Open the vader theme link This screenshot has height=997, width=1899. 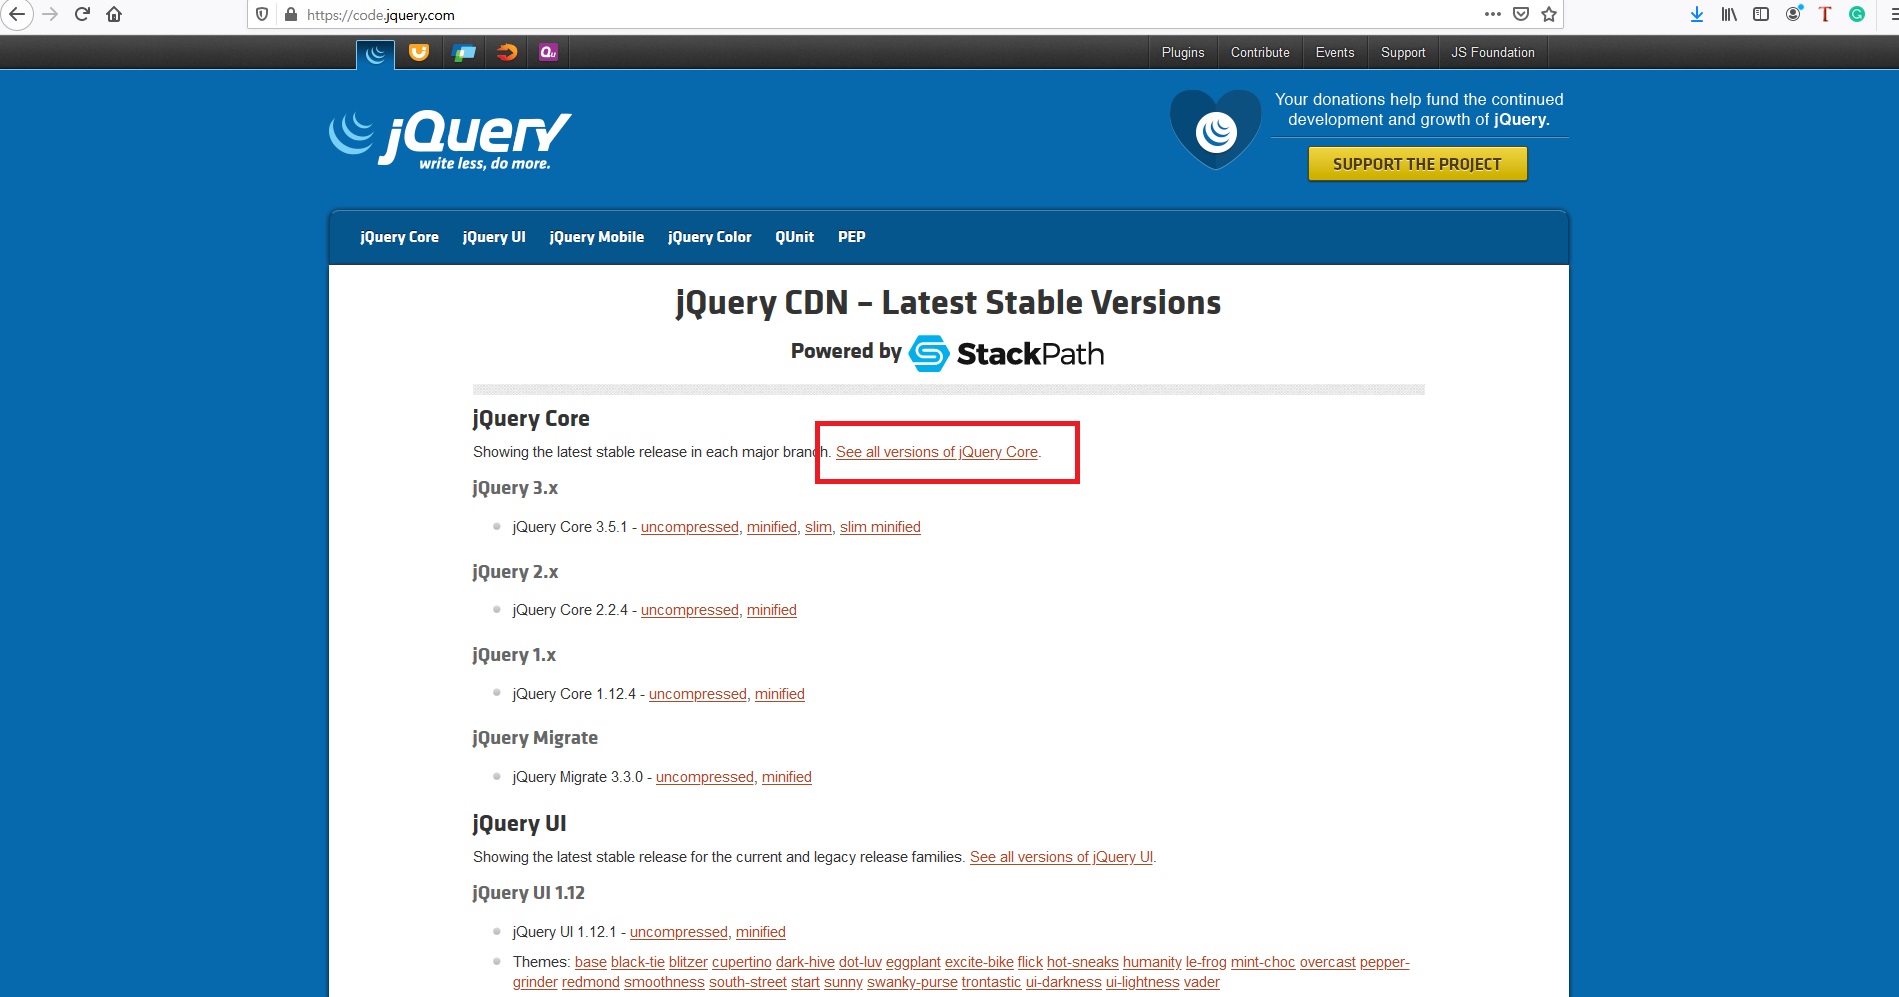tap(1202, 982)
